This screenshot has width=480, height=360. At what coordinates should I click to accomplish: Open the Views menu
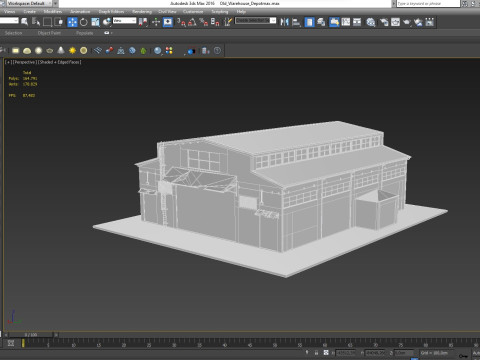(x=9, y=12)
